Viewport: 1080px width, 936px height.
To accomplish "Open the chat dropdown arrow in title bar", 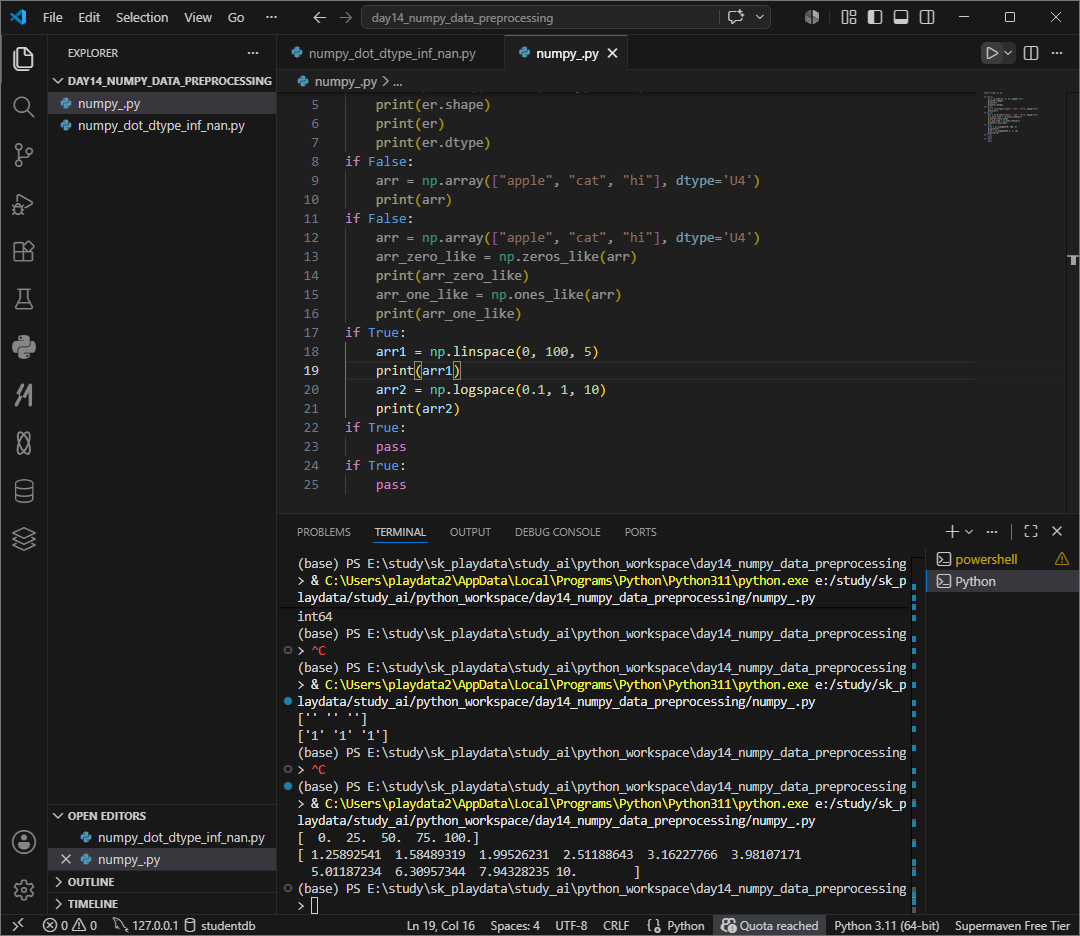I will tap(759, 17).
